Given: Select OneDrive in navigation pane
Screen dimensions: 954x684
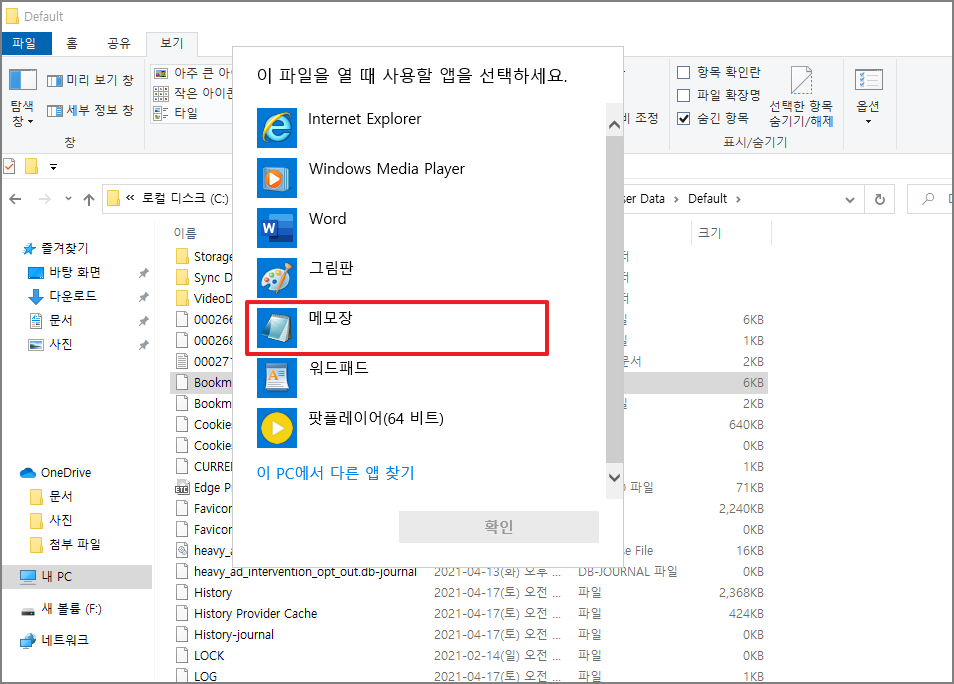Looking at the screenshot, I should point(55,472).
